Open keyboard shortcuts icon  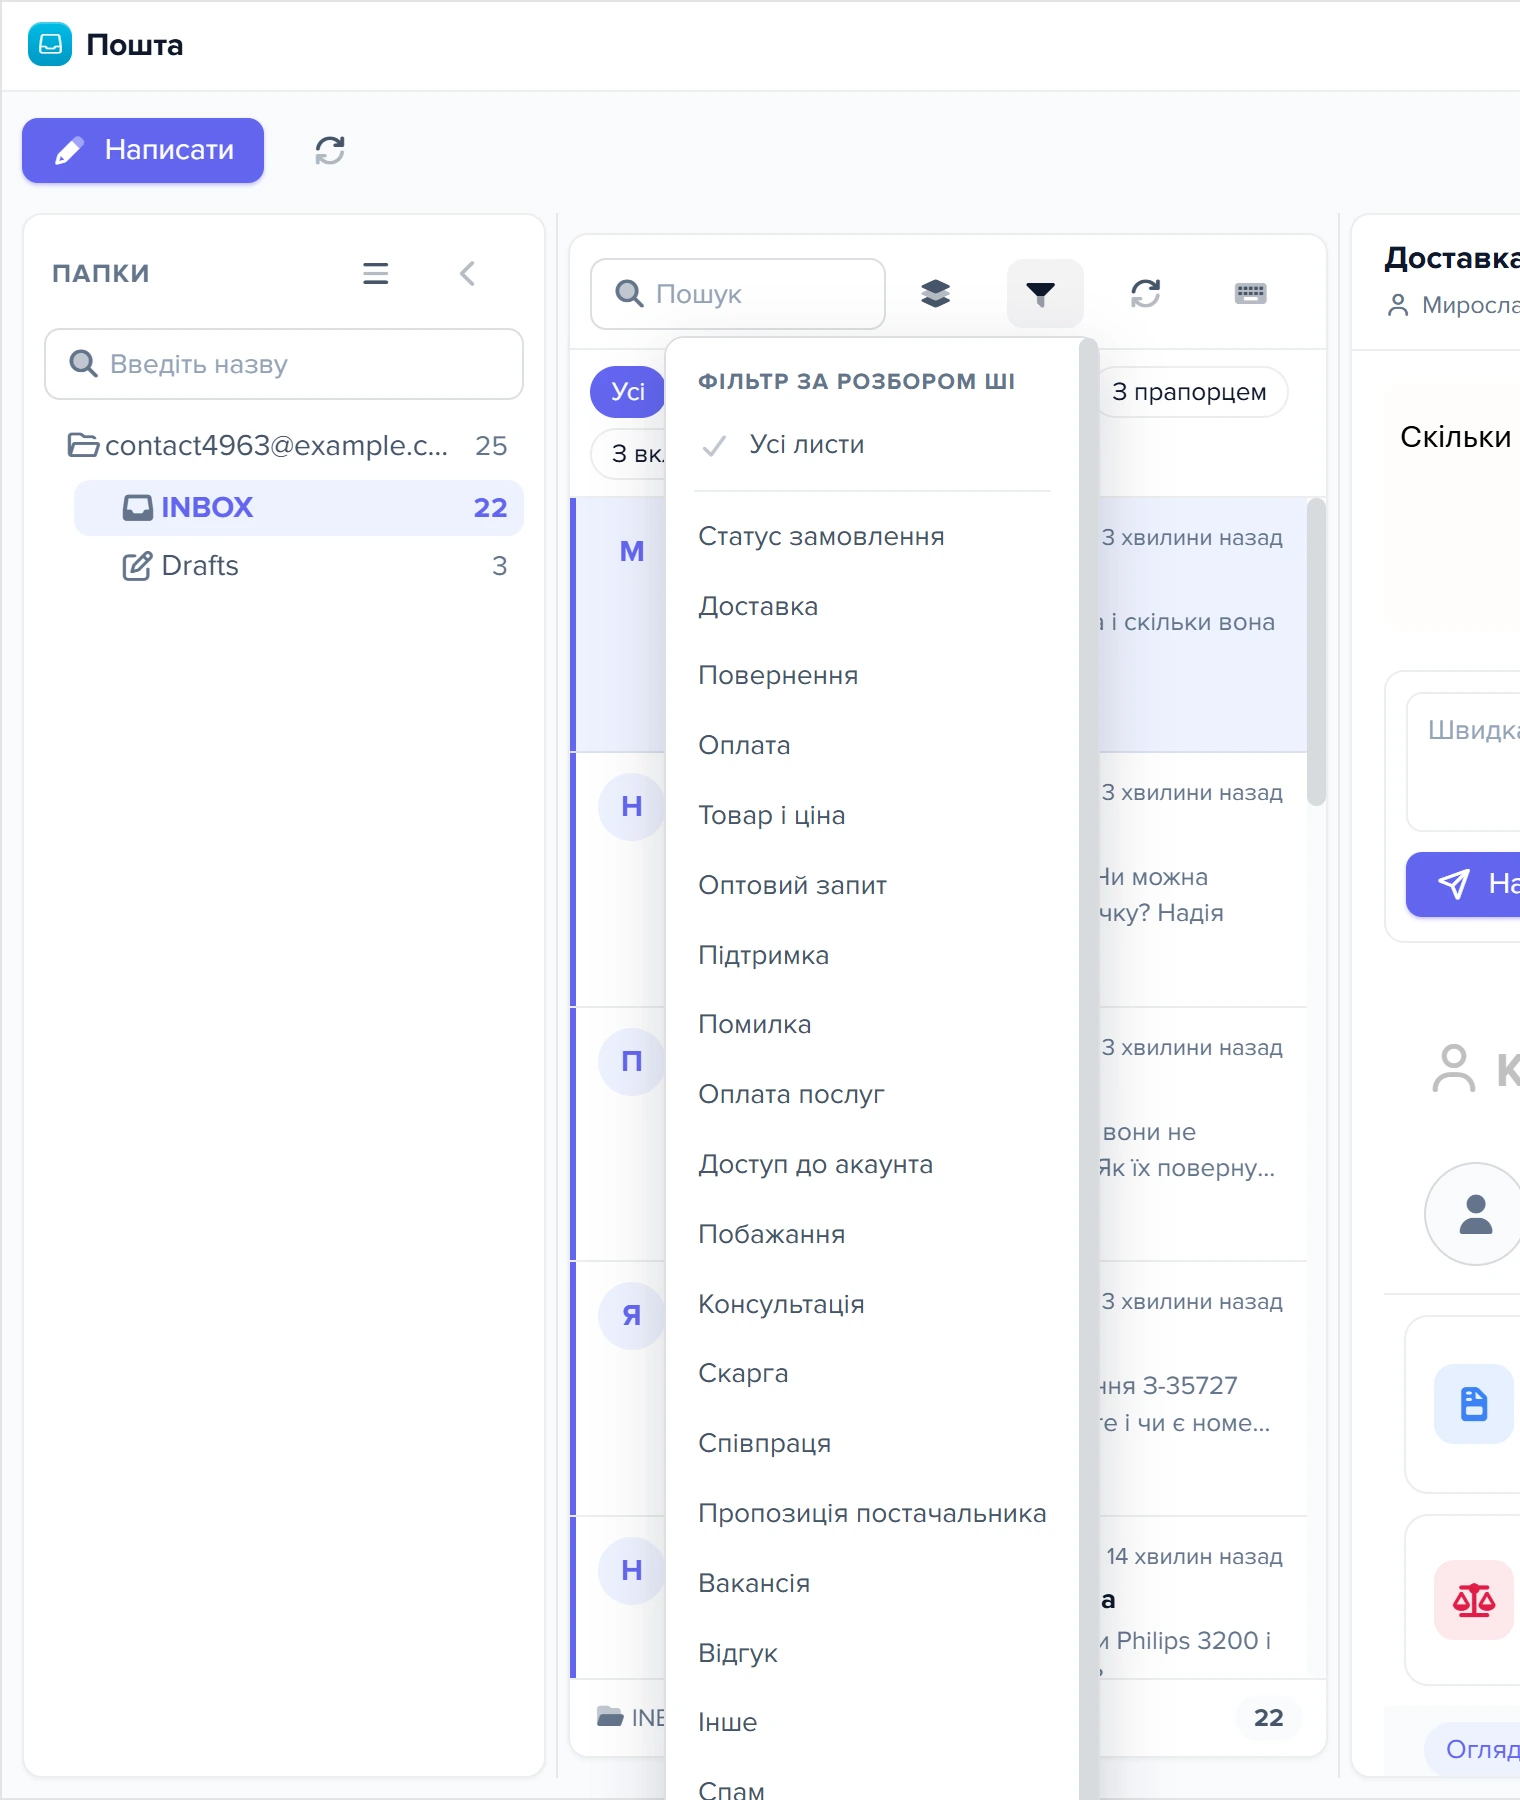tap(1251, 294)
